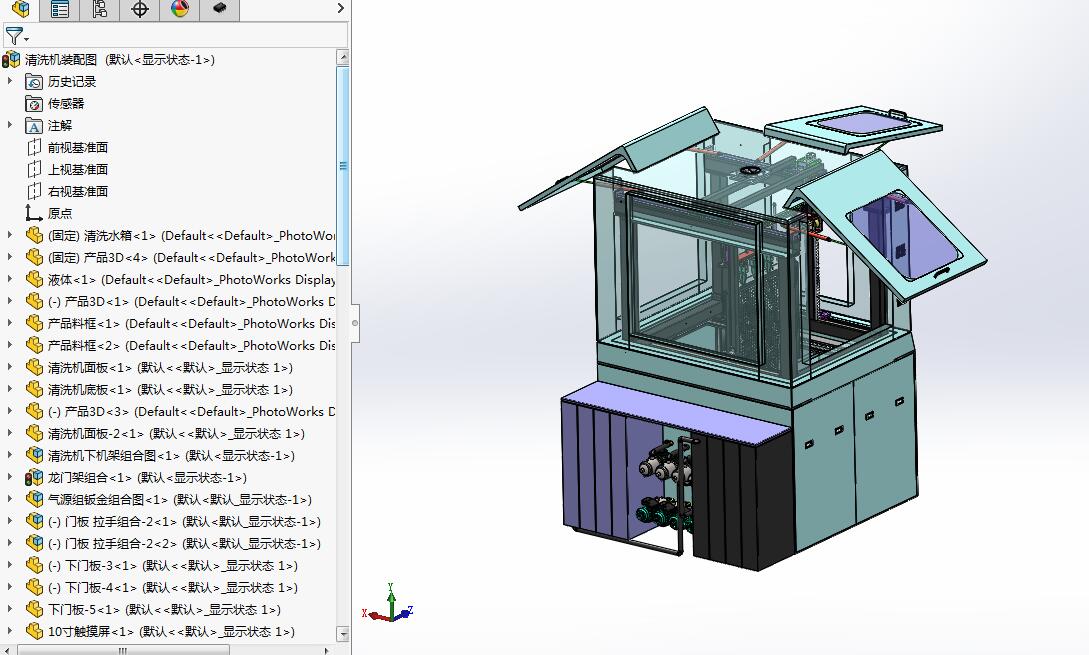
Task: Select the 前视基准面 label
Action: (x=78, y=148)
